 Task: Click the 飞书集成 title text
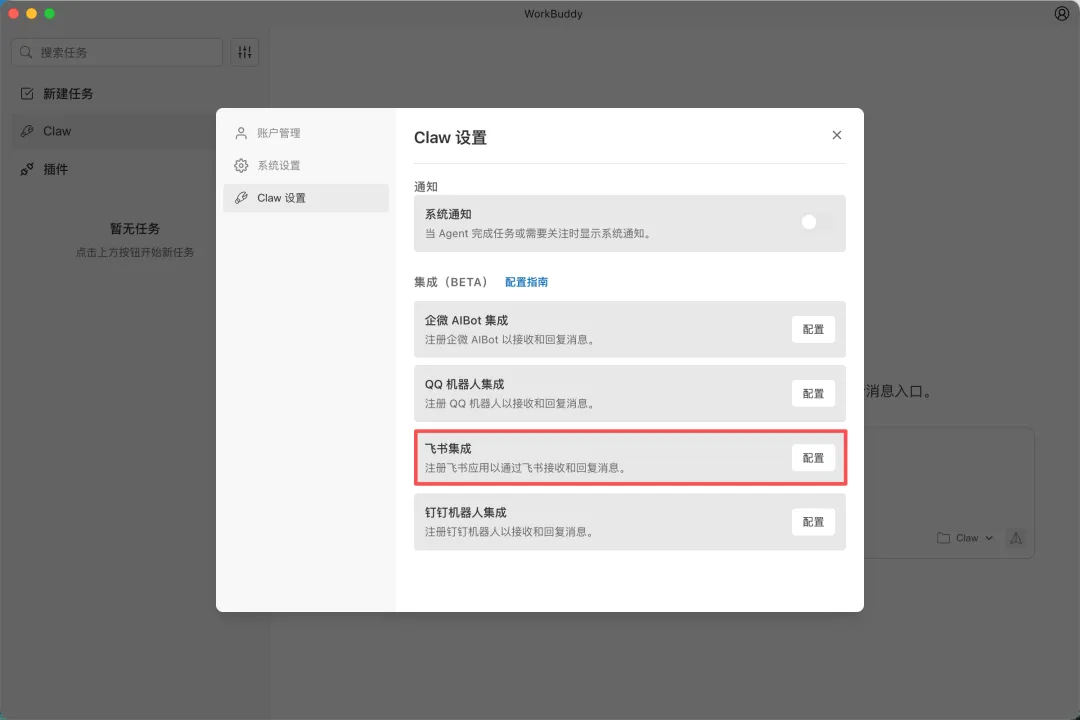448,449
